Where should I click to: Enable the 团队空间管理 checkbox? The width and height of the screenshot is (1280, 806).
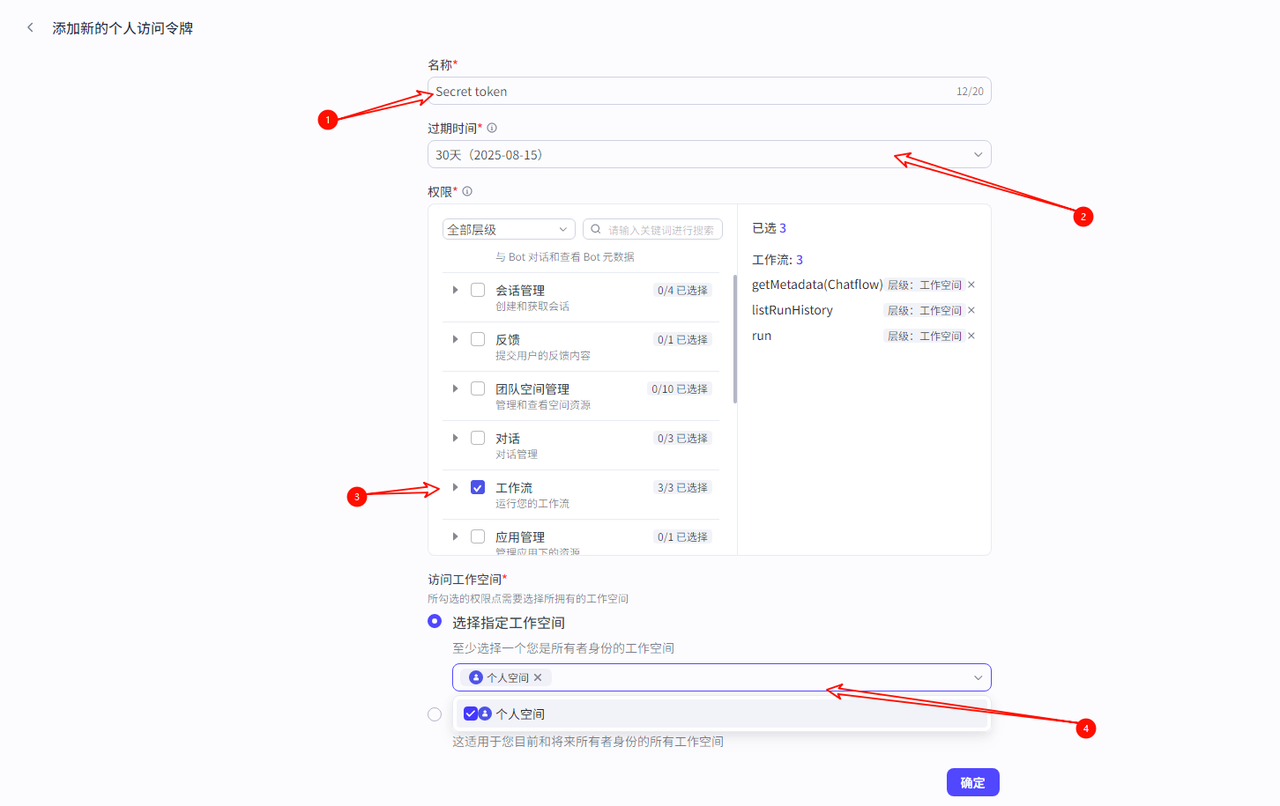pos(478,388)
